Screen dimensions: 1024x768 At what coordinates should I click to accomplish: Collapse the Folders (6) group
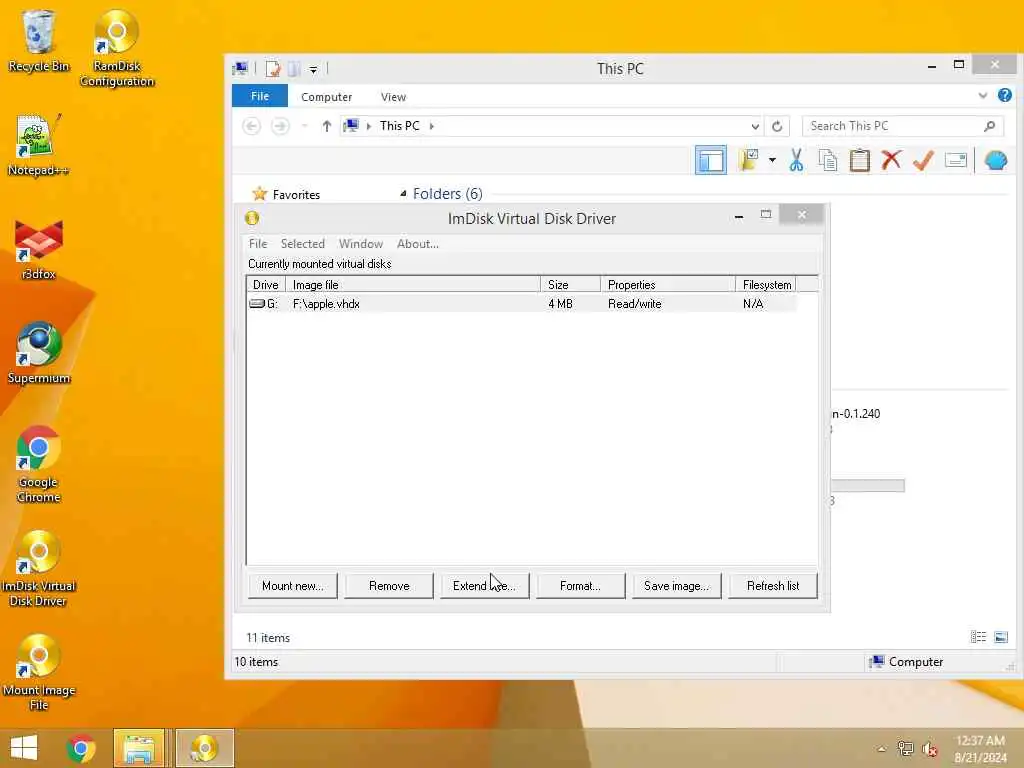tap(403, 193)
